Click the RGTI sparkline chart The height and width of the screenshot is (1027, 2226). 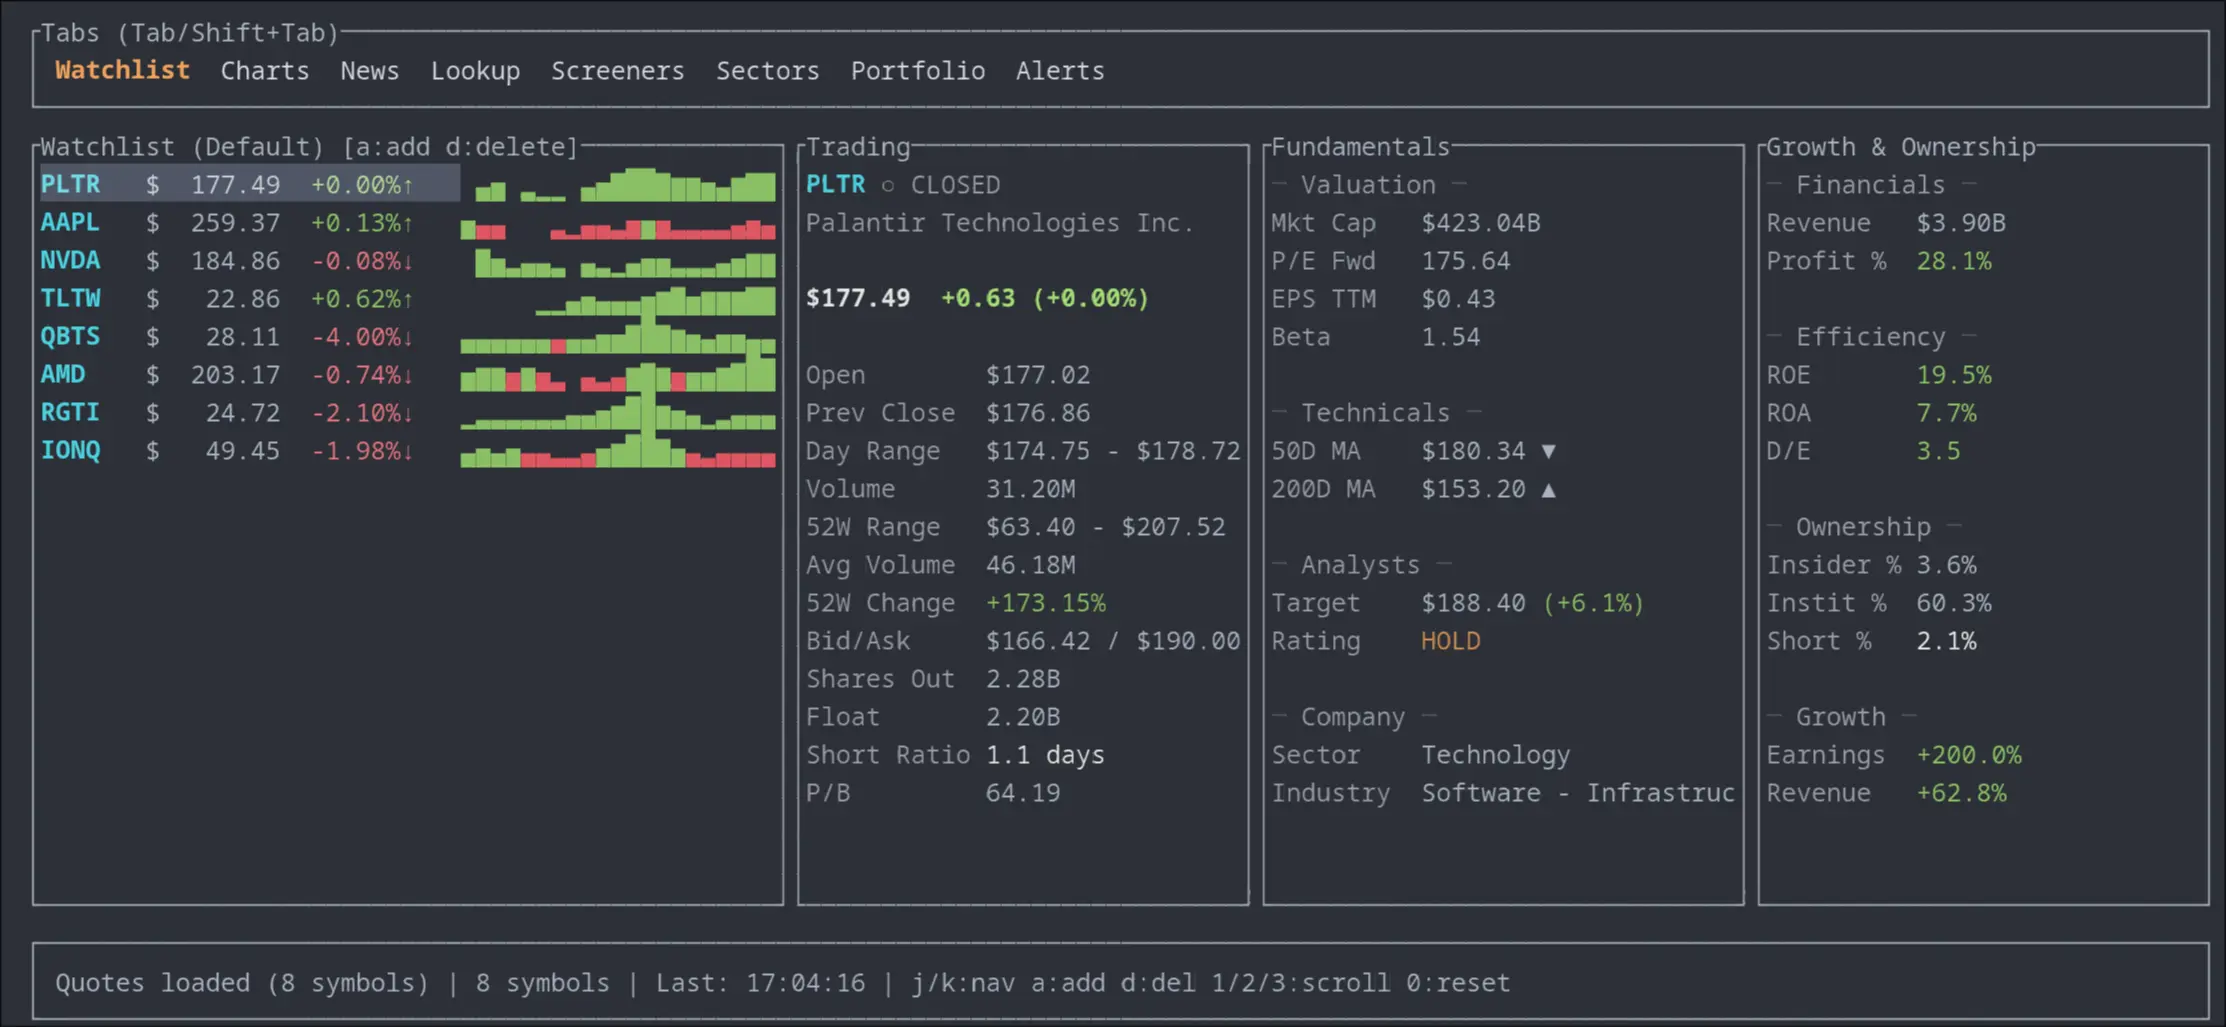618,417
